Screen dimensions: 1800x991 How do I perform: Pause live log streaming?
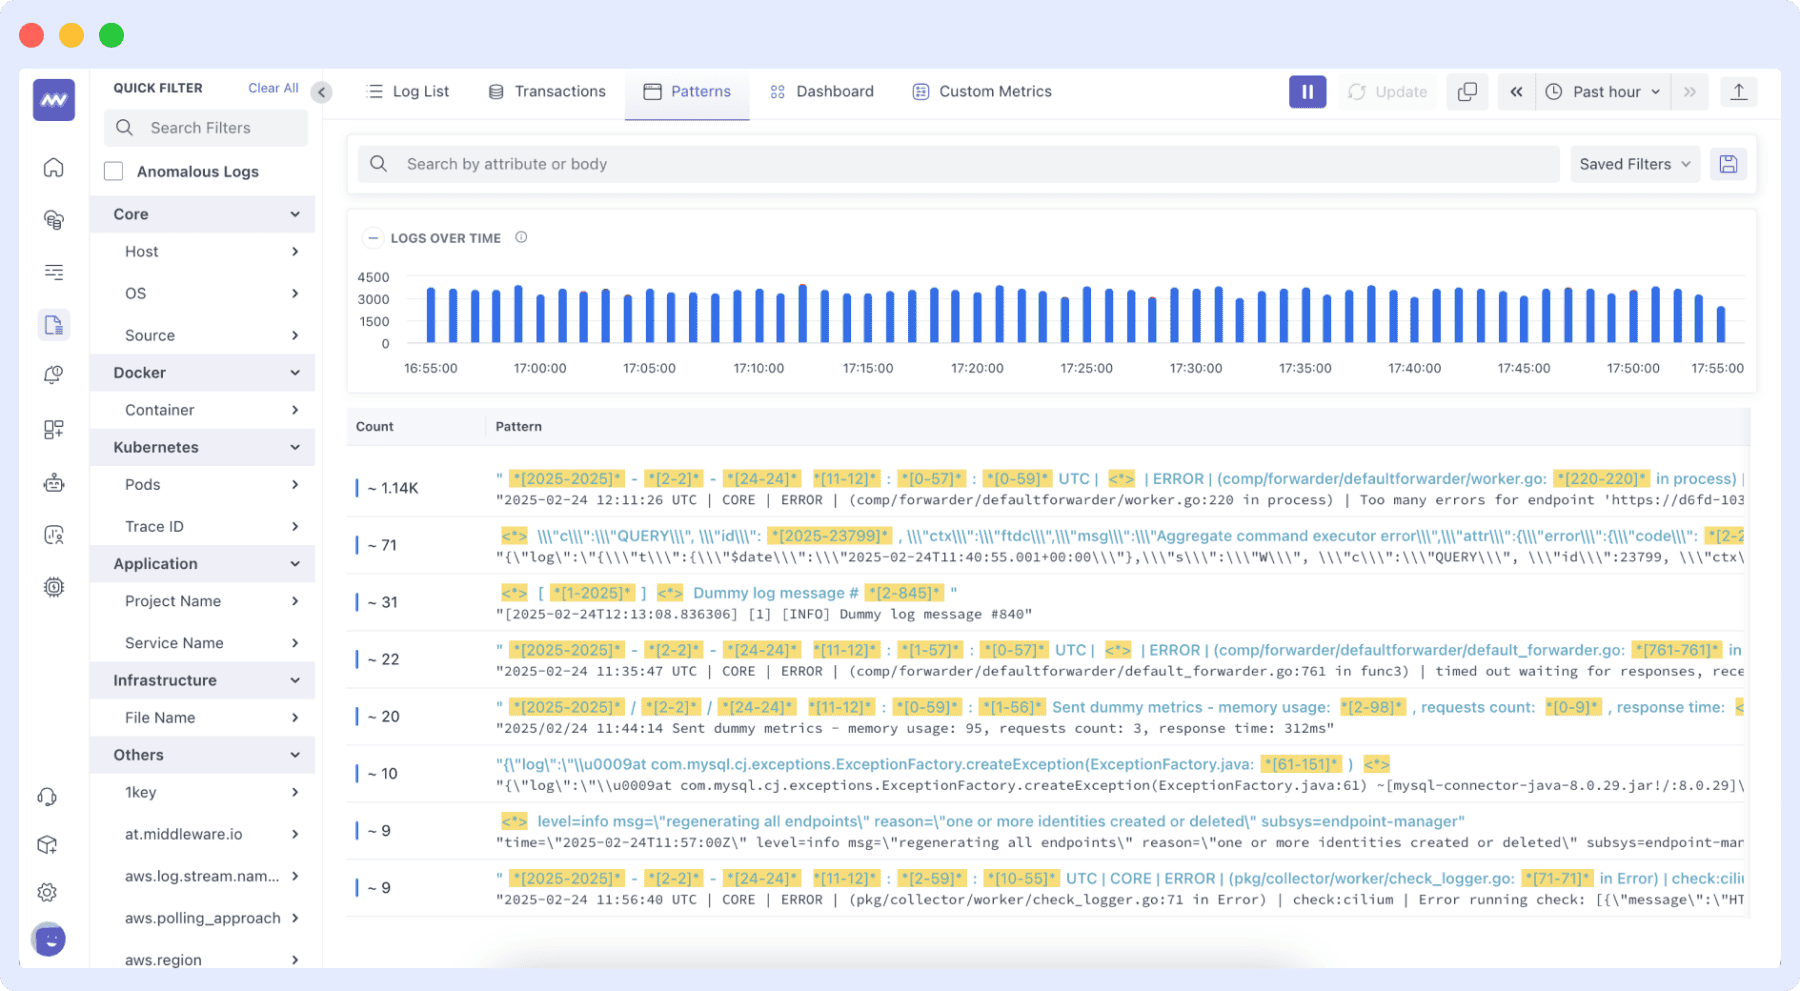point(1307,91)
